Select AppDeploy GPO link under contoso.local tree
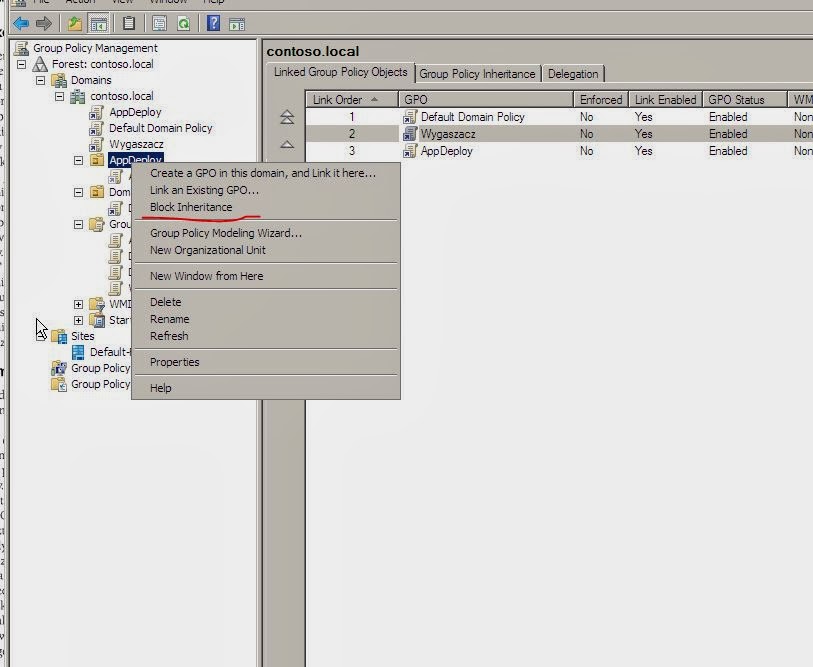Screen dimensions: 813x667 tap(135, 113)
